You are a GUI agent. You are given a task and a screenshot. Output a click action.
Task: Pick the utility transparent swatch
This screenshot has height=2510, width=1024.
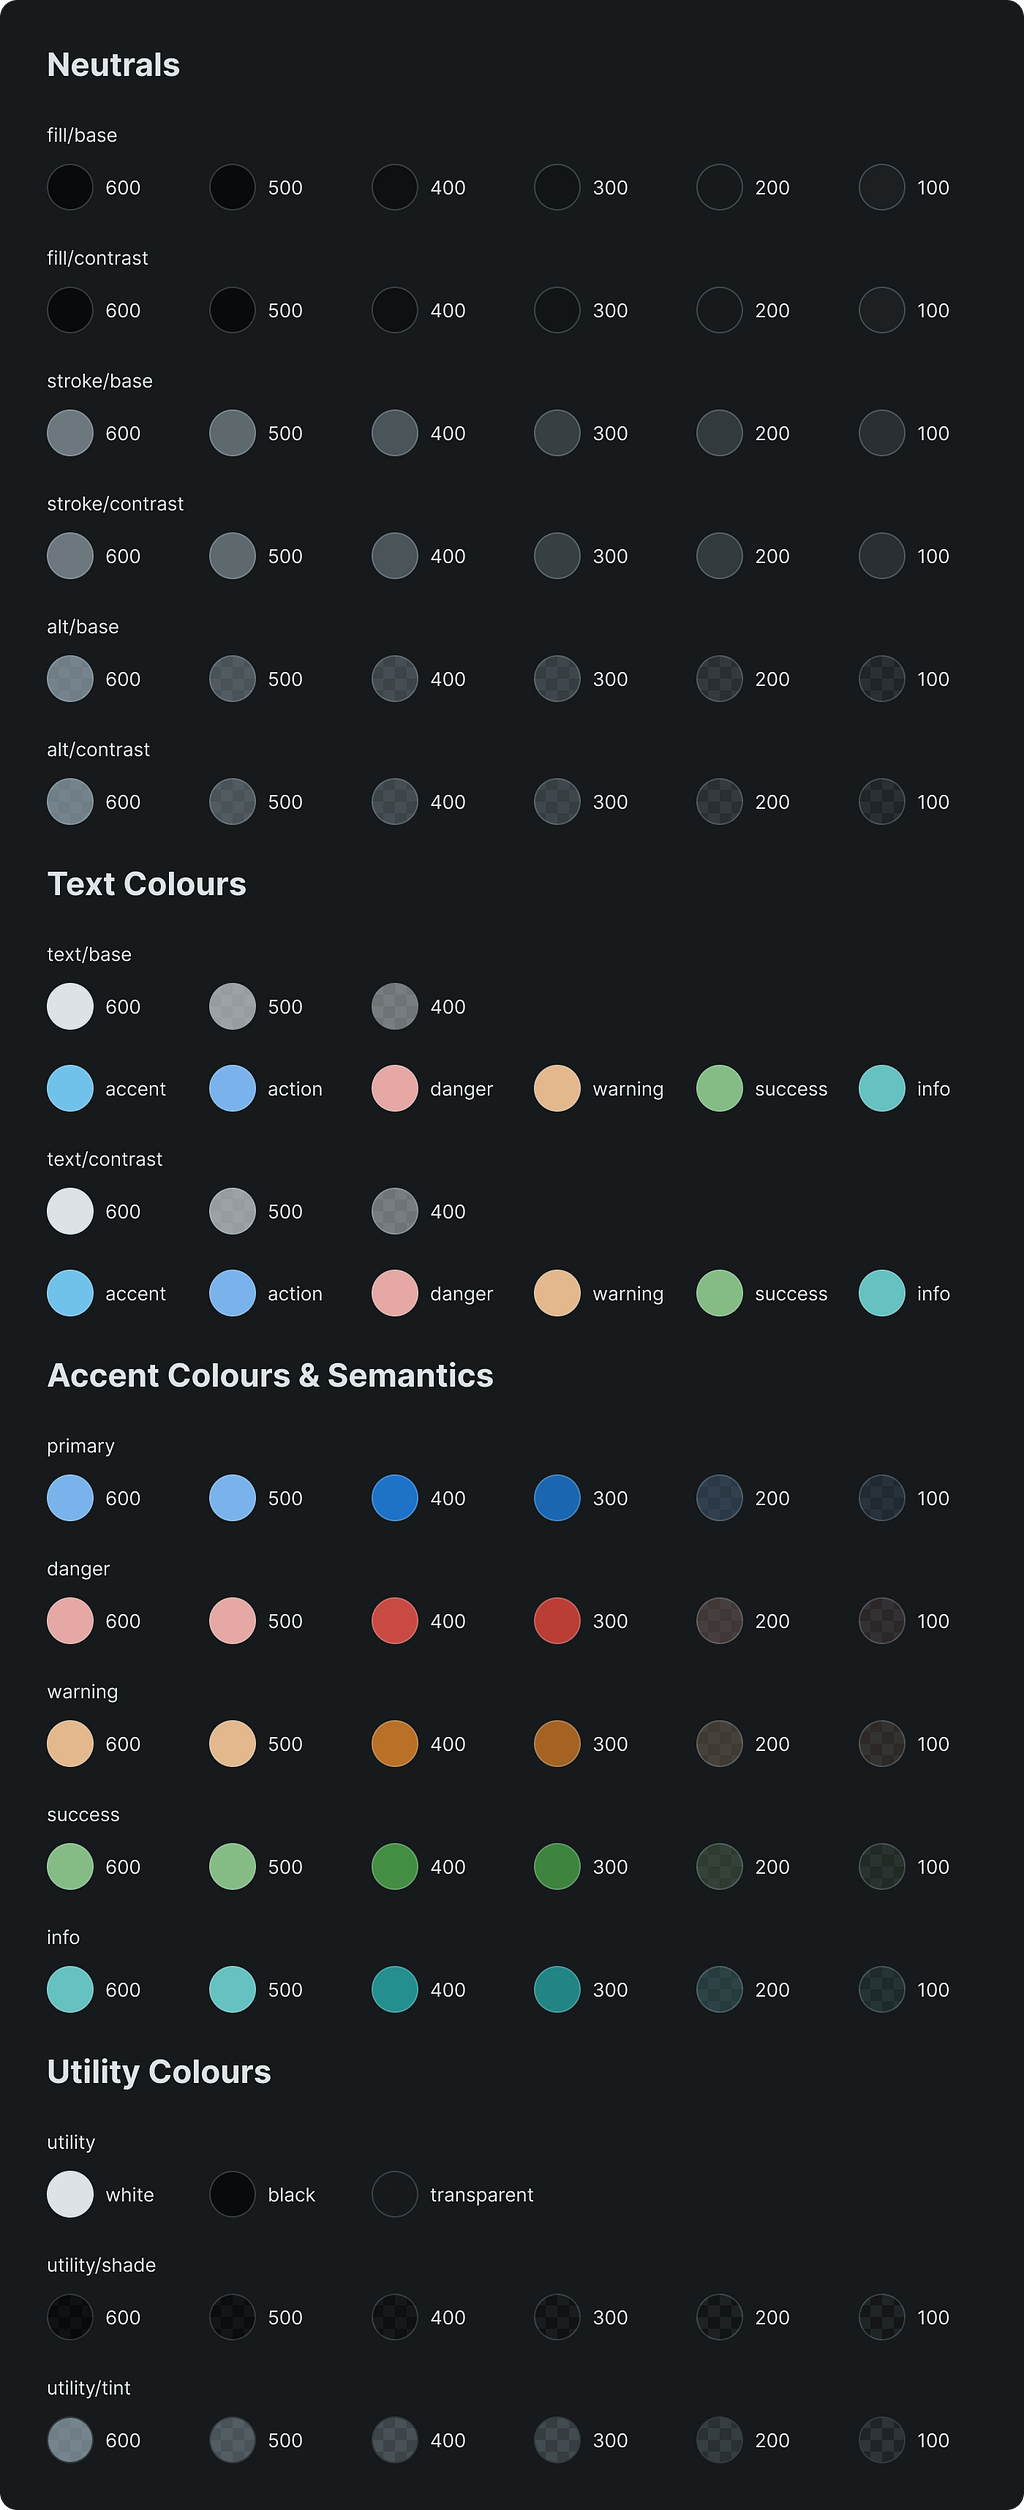tap(394, 2195)
